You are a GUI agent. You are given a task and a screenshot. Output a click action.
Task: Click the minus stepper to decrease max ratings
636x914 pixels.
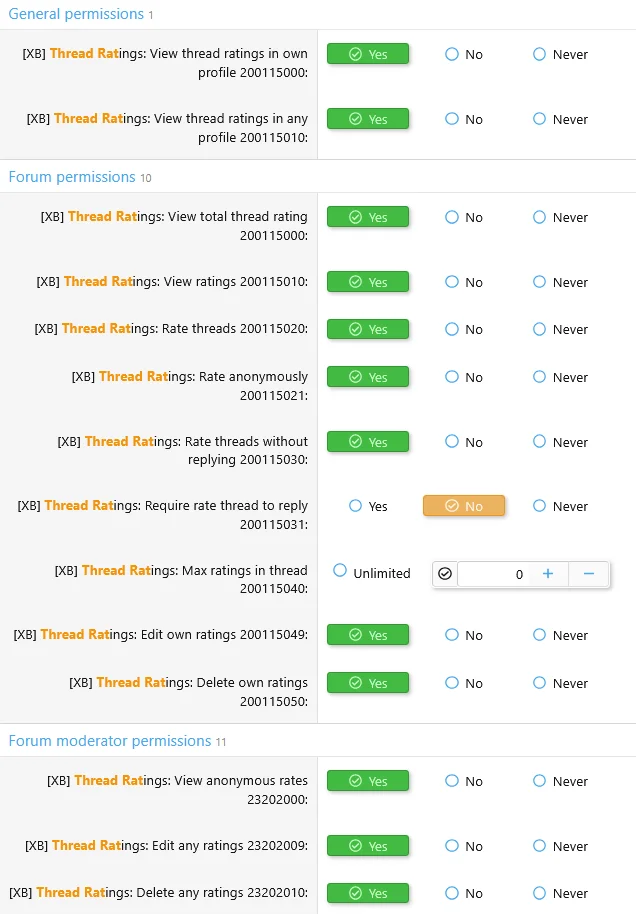tap(589, 573)
